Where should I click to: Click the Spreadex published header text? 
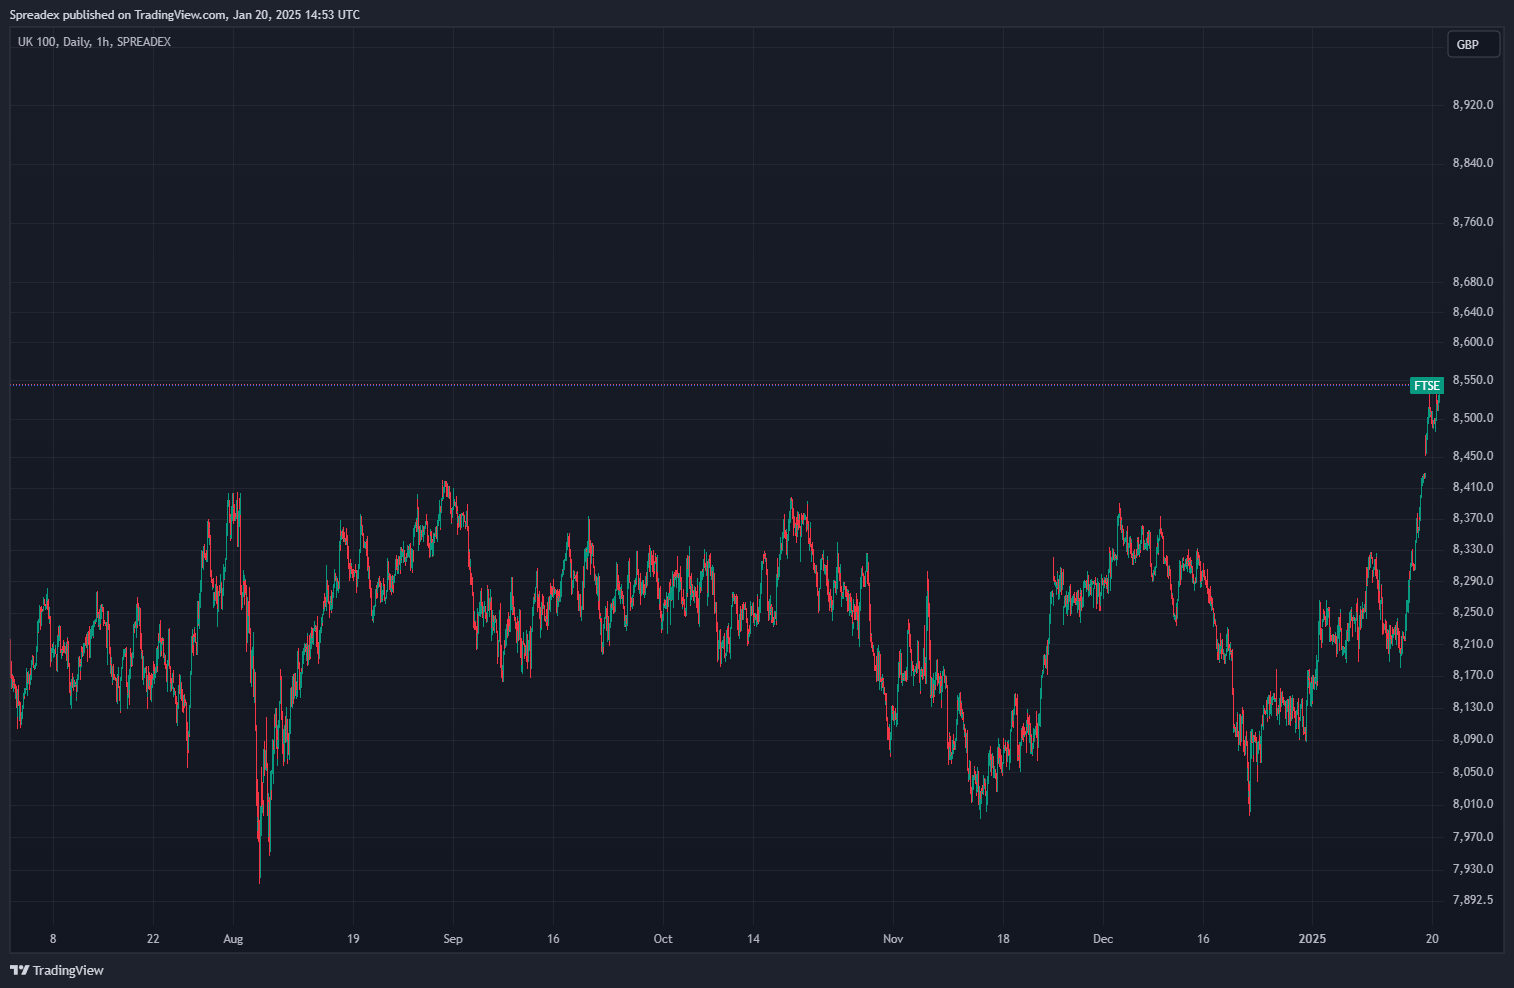(x=185, y=15)
